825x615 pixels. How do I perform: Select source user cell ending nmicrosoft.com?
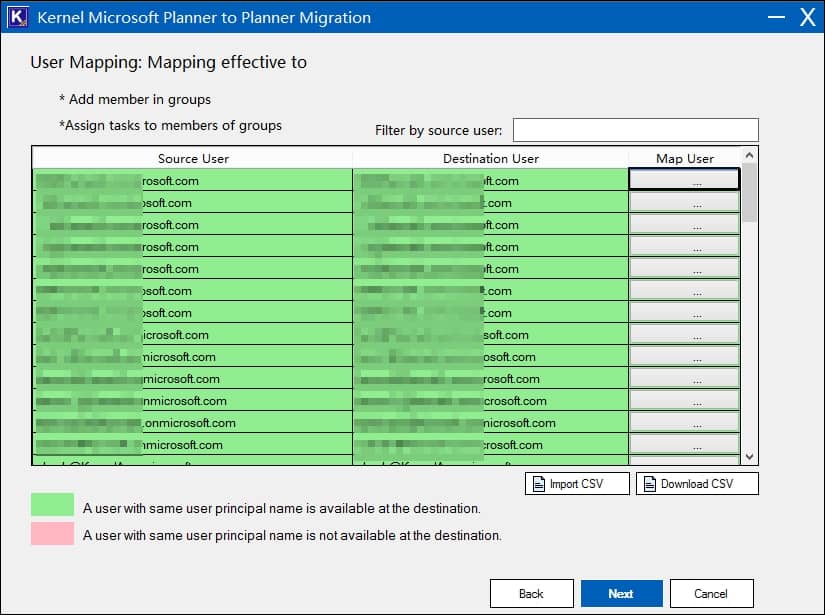[x=193, y=400]
